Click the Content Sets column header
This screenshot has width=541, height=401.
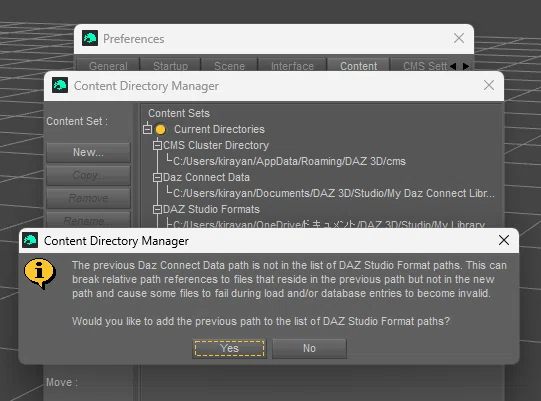[179, 113]
